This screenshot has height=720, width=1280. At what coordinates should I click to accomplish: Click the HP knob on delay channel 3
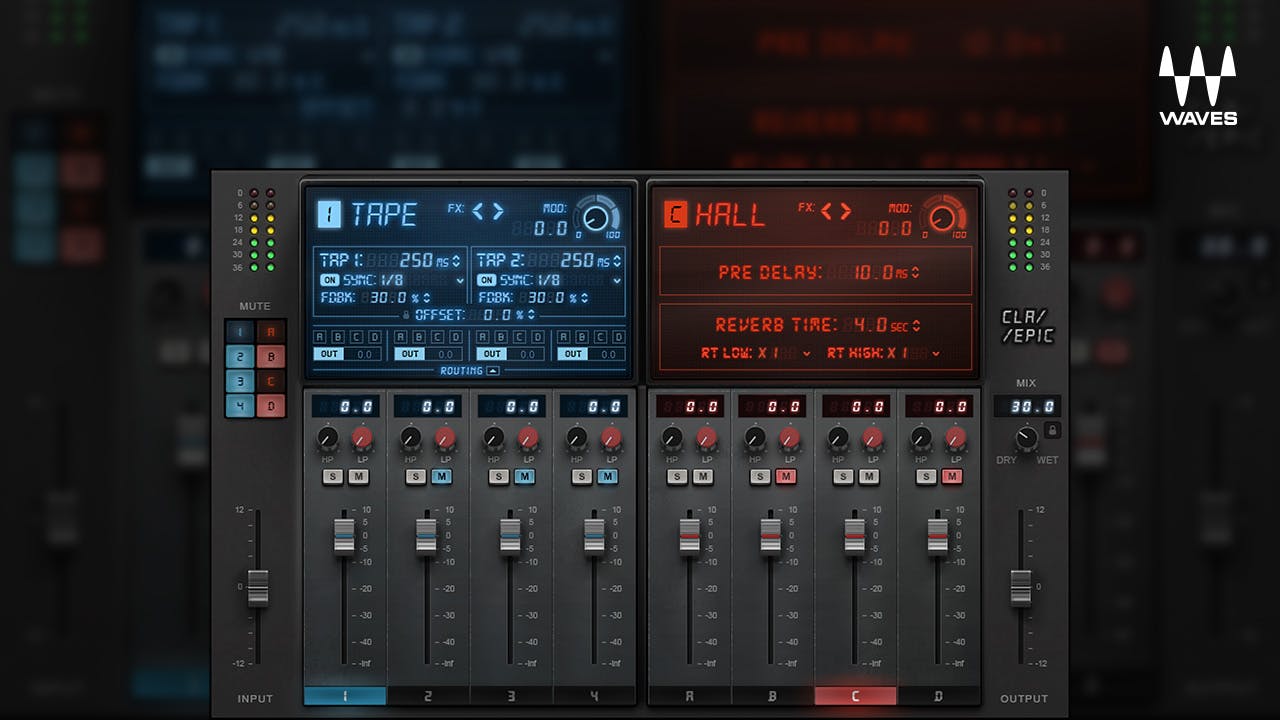click(494, 437)
